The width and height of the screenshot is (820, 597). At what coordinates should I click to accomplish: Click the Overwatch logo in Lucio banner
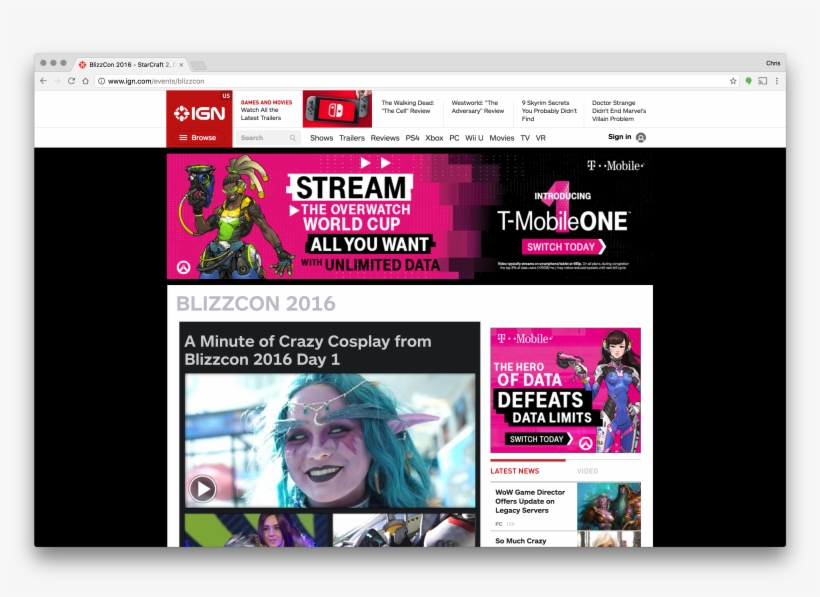pyautogui.click(x=183, y=268)
